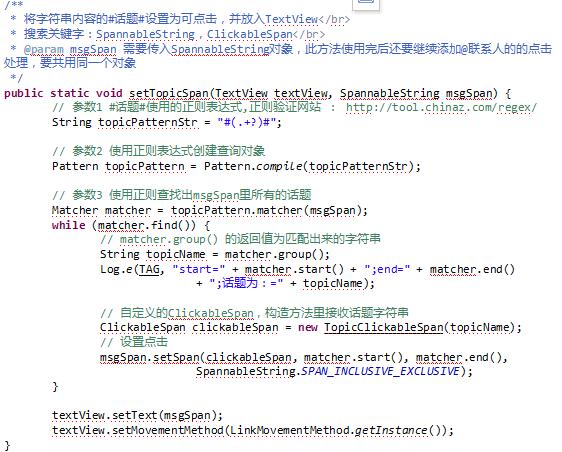The width and height of the screenshot is (562, 452).
Task: Open the tool.chinaz.com/regex URL in comment
Action: [x=441, y=107]
